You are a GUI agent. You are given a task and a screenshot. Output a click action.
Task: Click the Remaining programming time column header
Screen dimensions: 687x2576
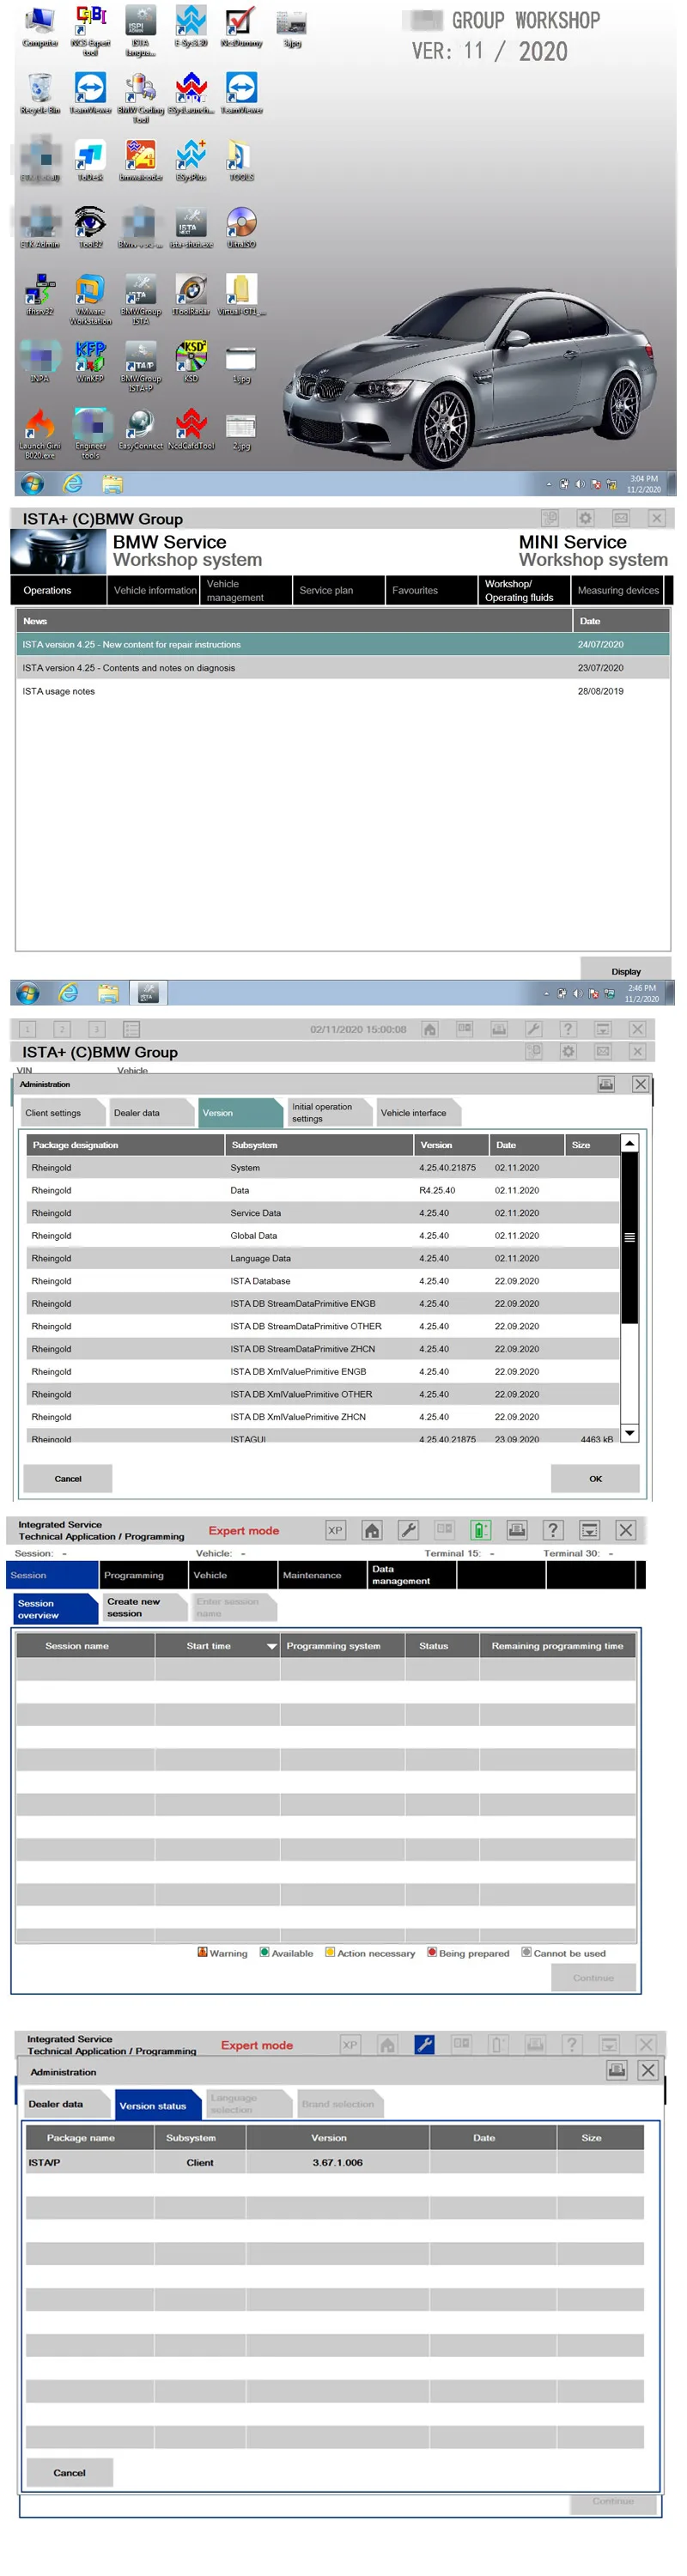[x=557, y=1646]
